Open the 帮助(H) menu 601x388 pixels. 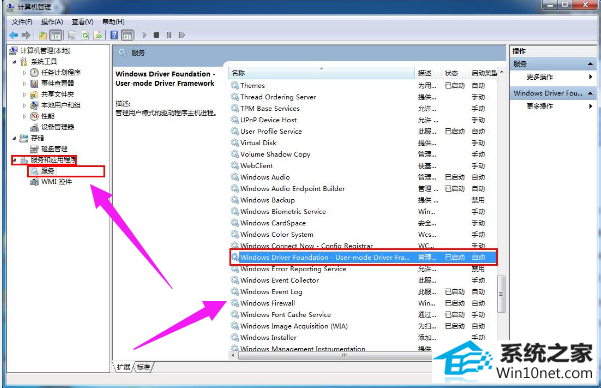[x=113, y=22]
